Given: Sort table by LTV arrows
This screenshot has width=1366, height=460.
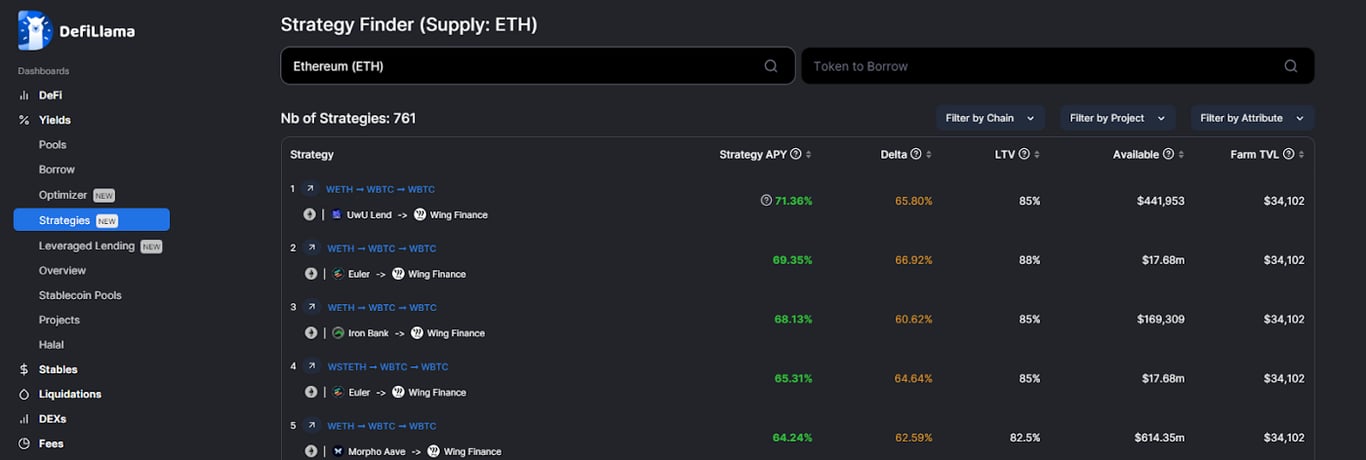Looking at the screenshot, I should click(1037, 155).
